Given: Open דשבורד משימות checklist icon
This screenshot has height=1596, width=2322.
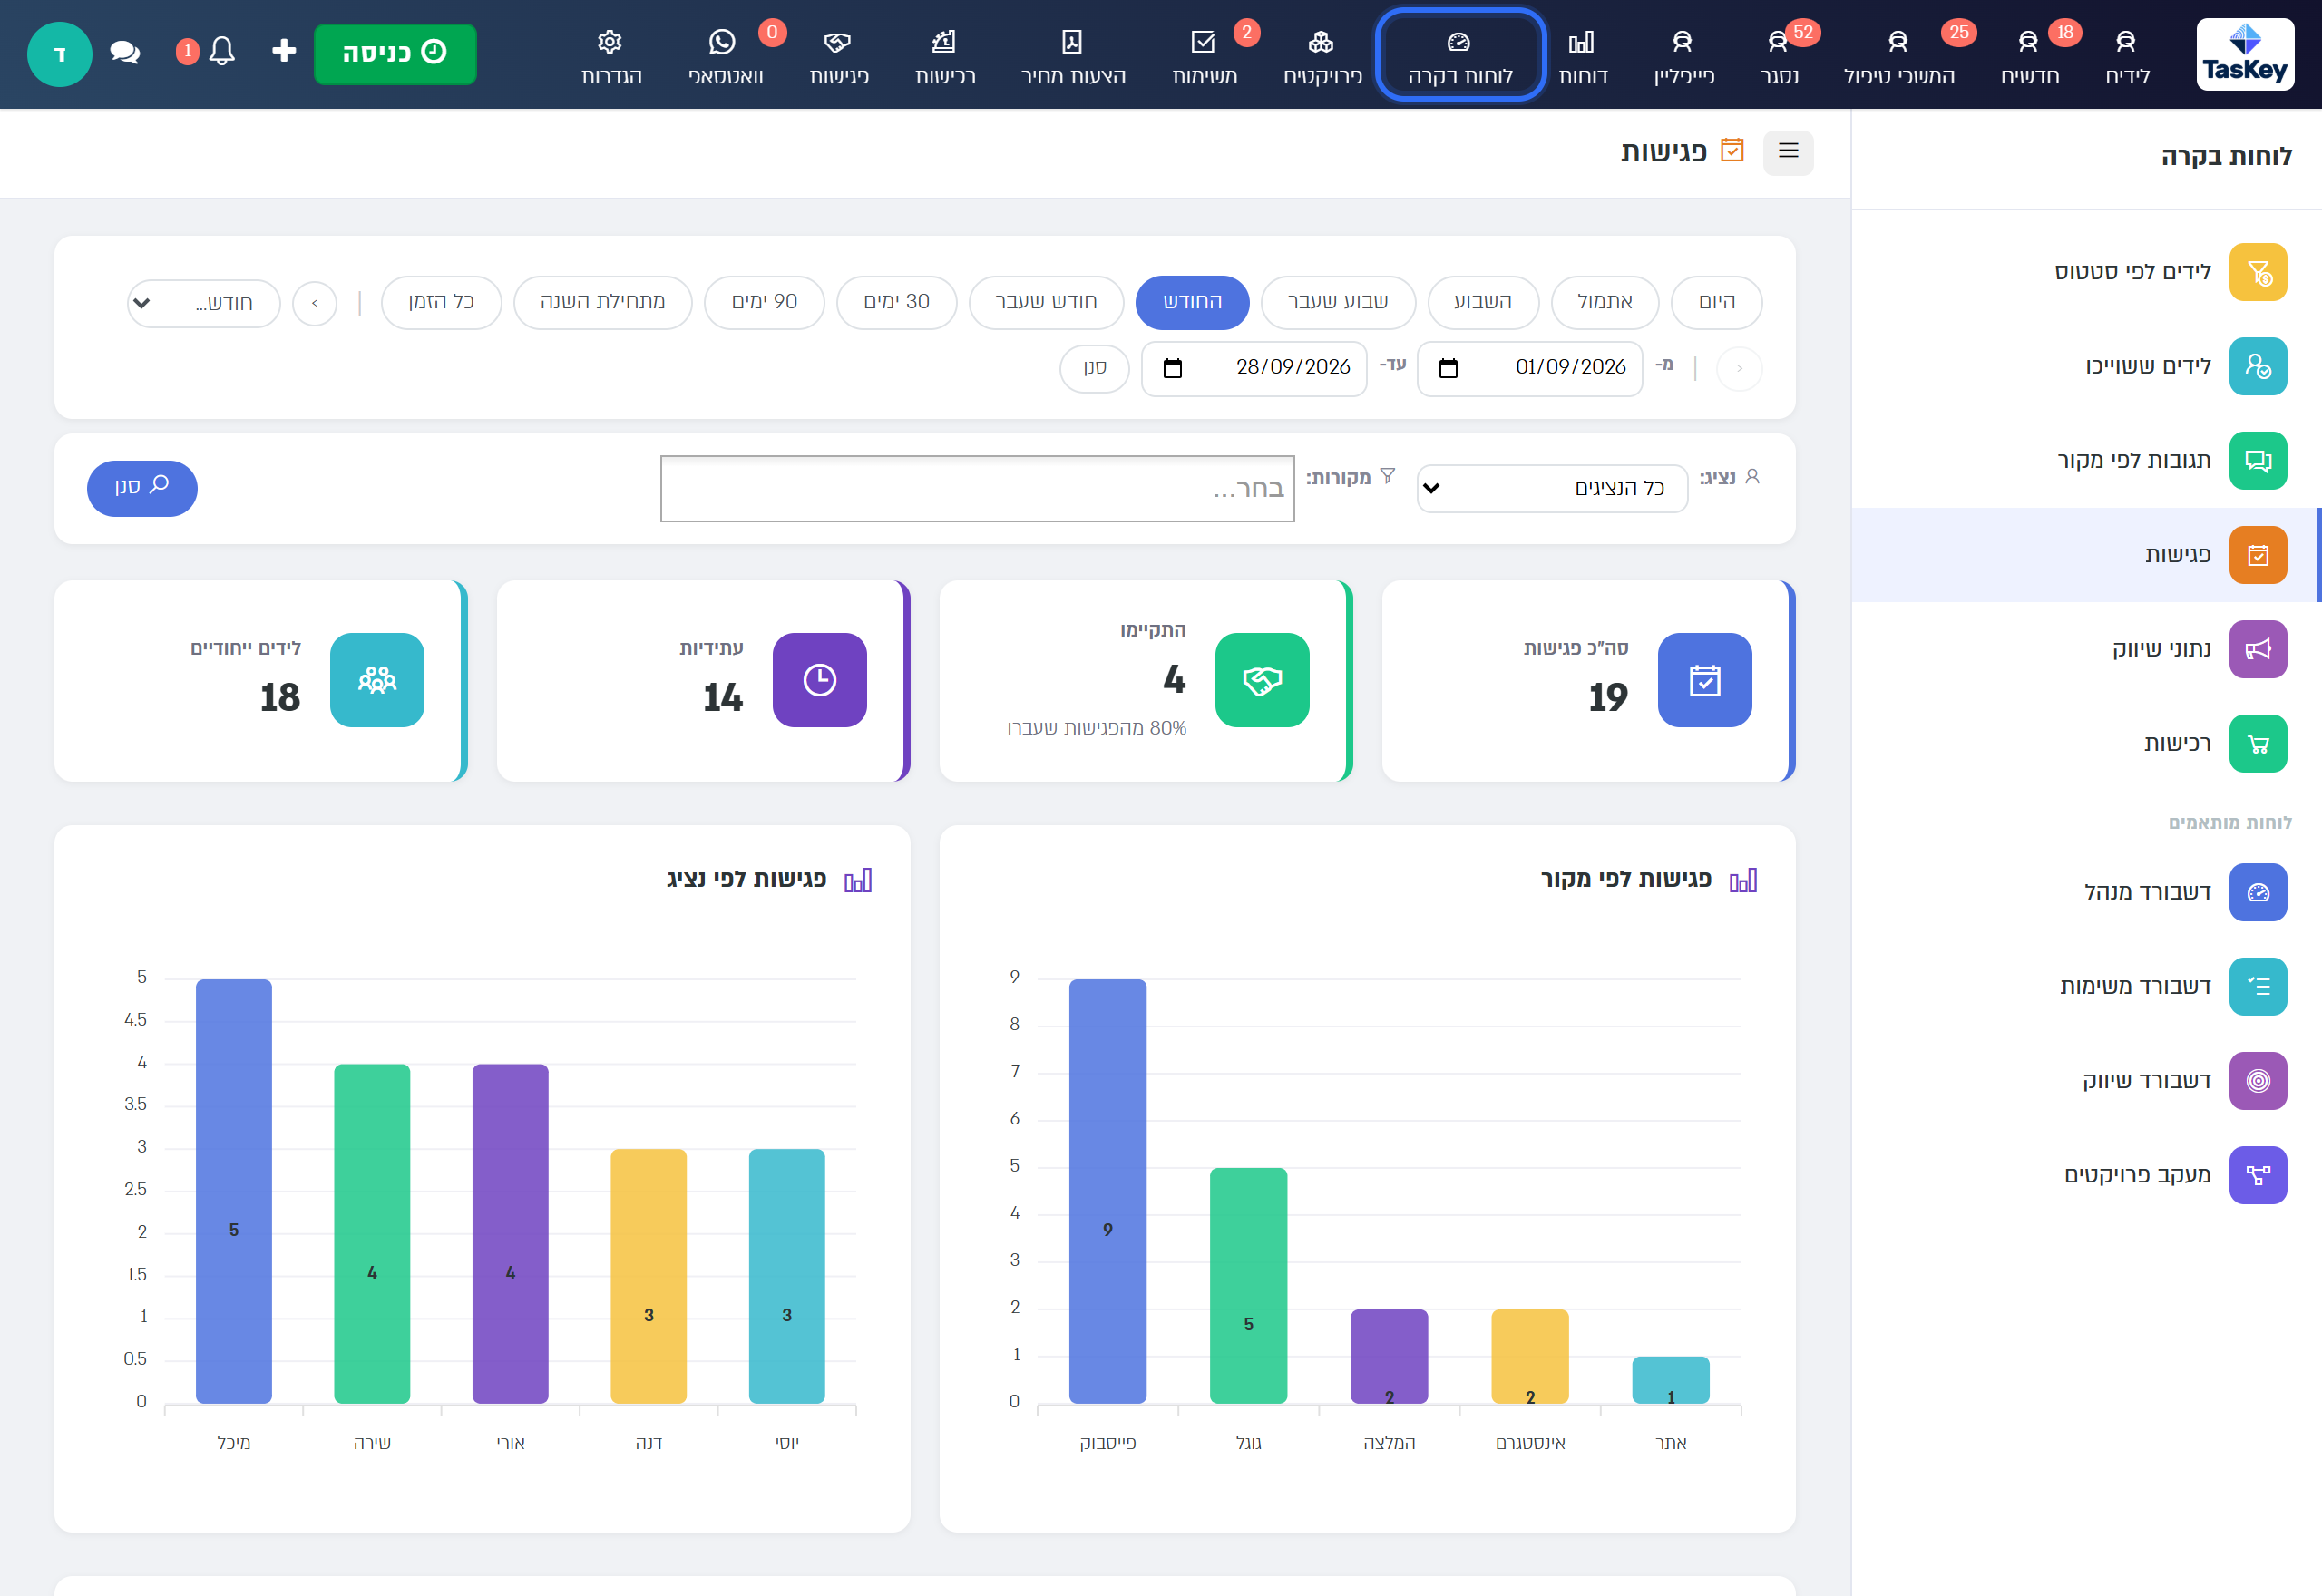Looking at the screenshot, I should (2258, 986).
